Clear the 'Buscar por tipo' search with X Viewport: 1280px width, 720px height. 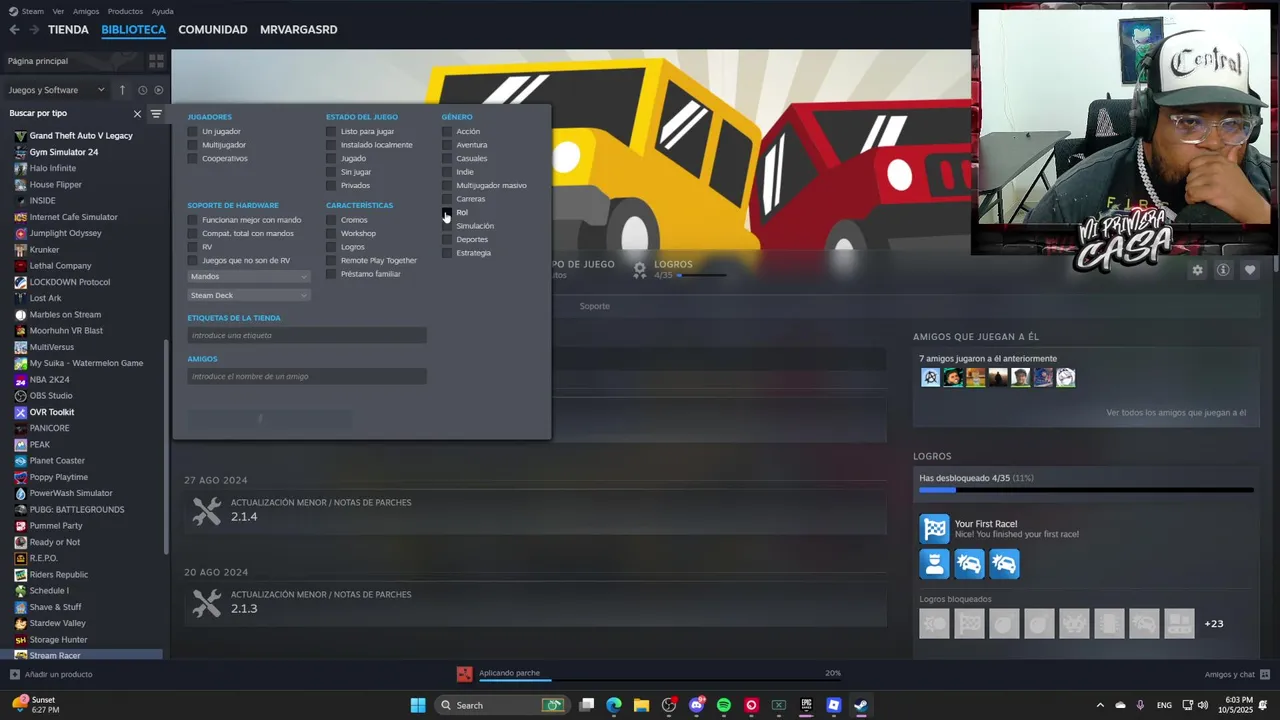point(137,114)
